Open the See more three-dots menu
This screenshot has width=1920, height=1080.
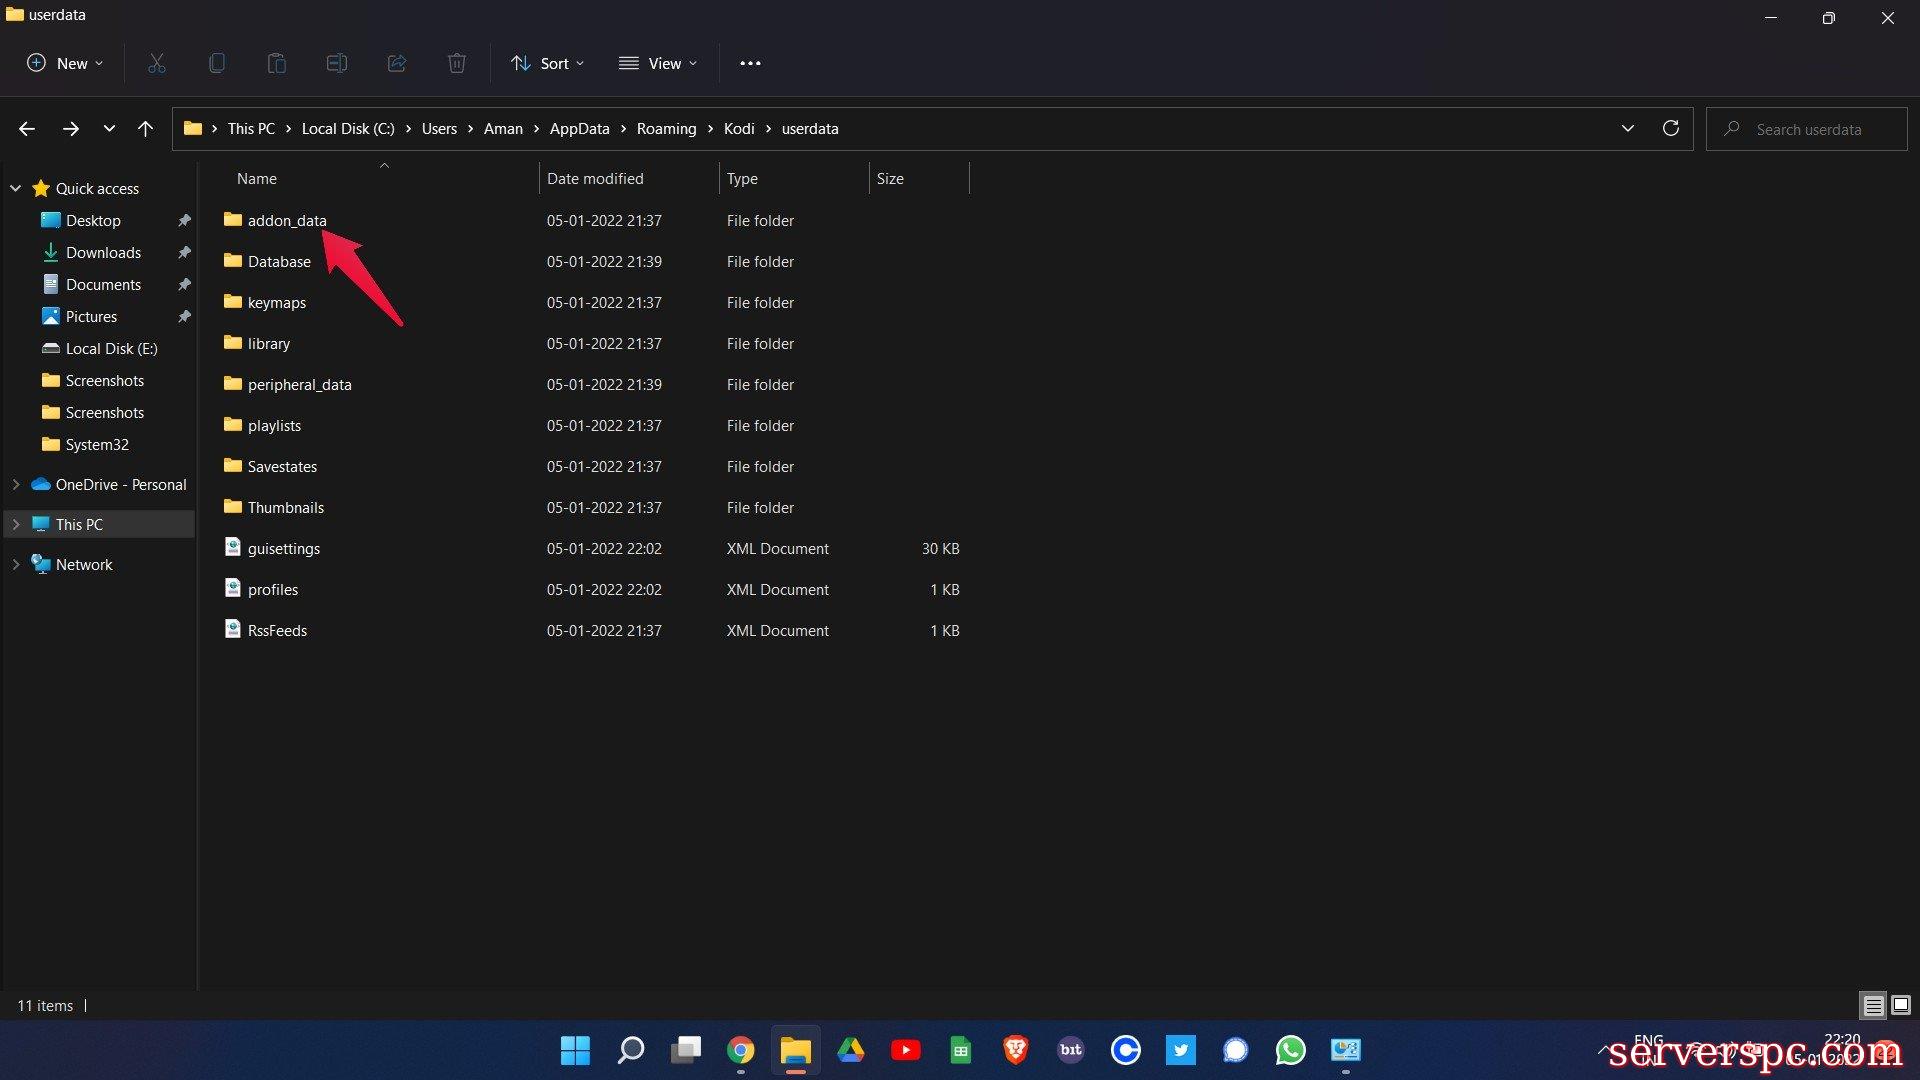click(x=750, y=63)
